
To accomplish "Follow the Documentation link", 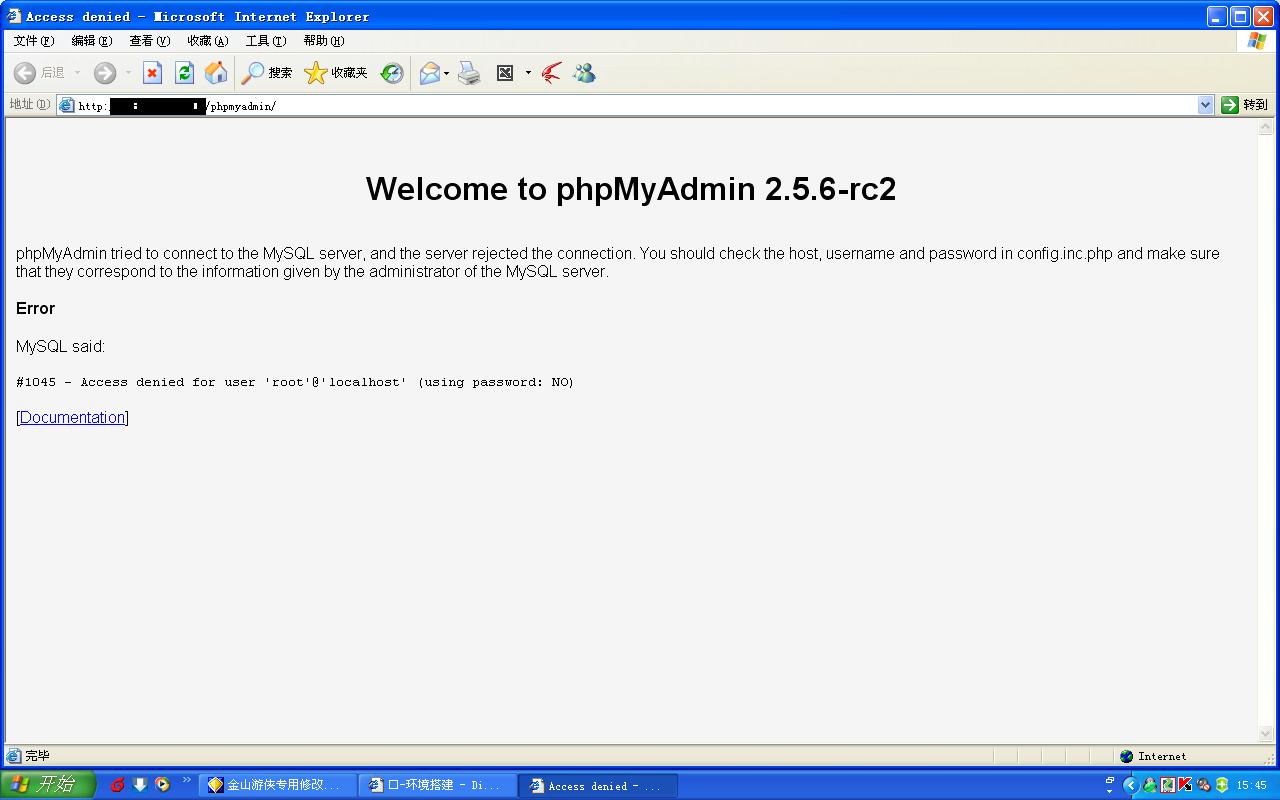I will tap(73, 417).
